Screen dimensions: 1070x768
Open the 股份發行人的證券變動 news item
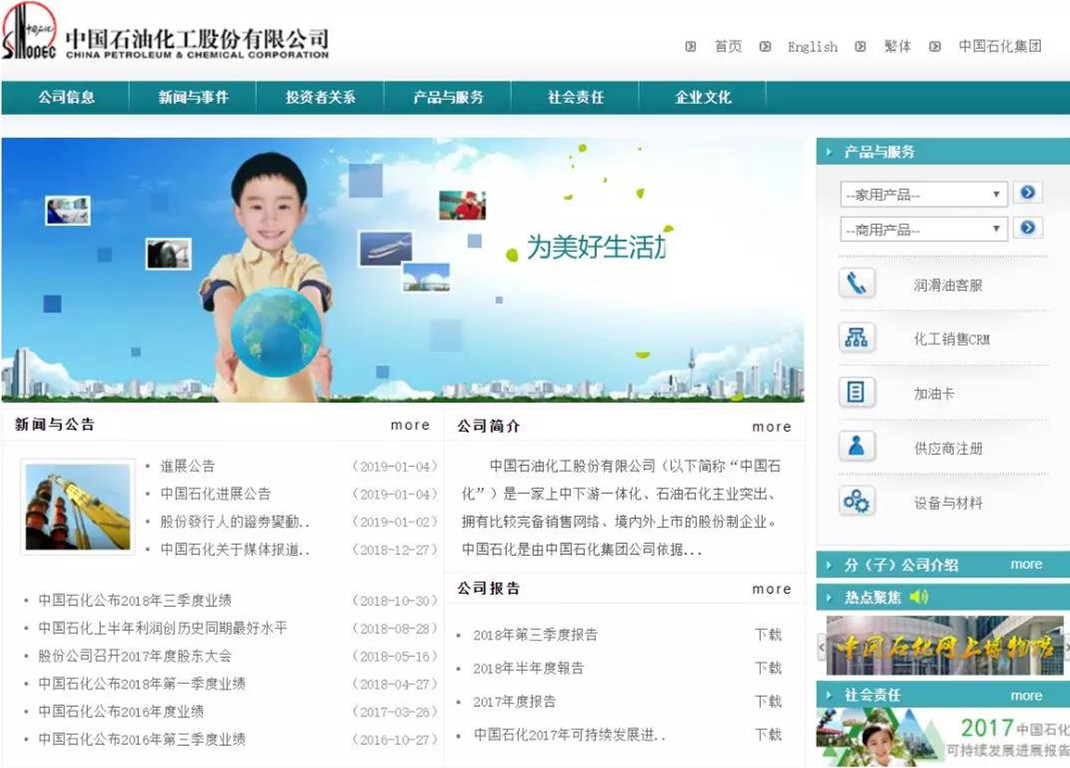coord(235,522)
